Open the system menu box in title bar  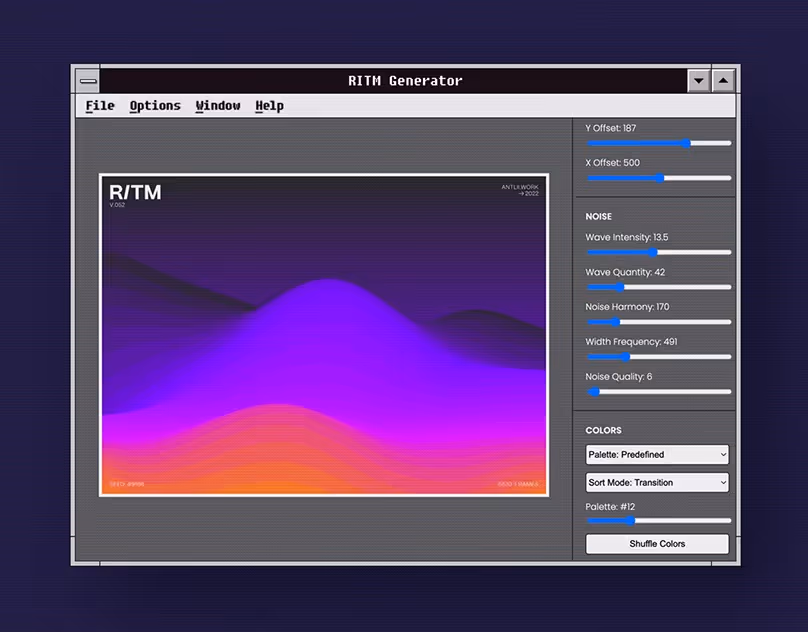[88, 81]
